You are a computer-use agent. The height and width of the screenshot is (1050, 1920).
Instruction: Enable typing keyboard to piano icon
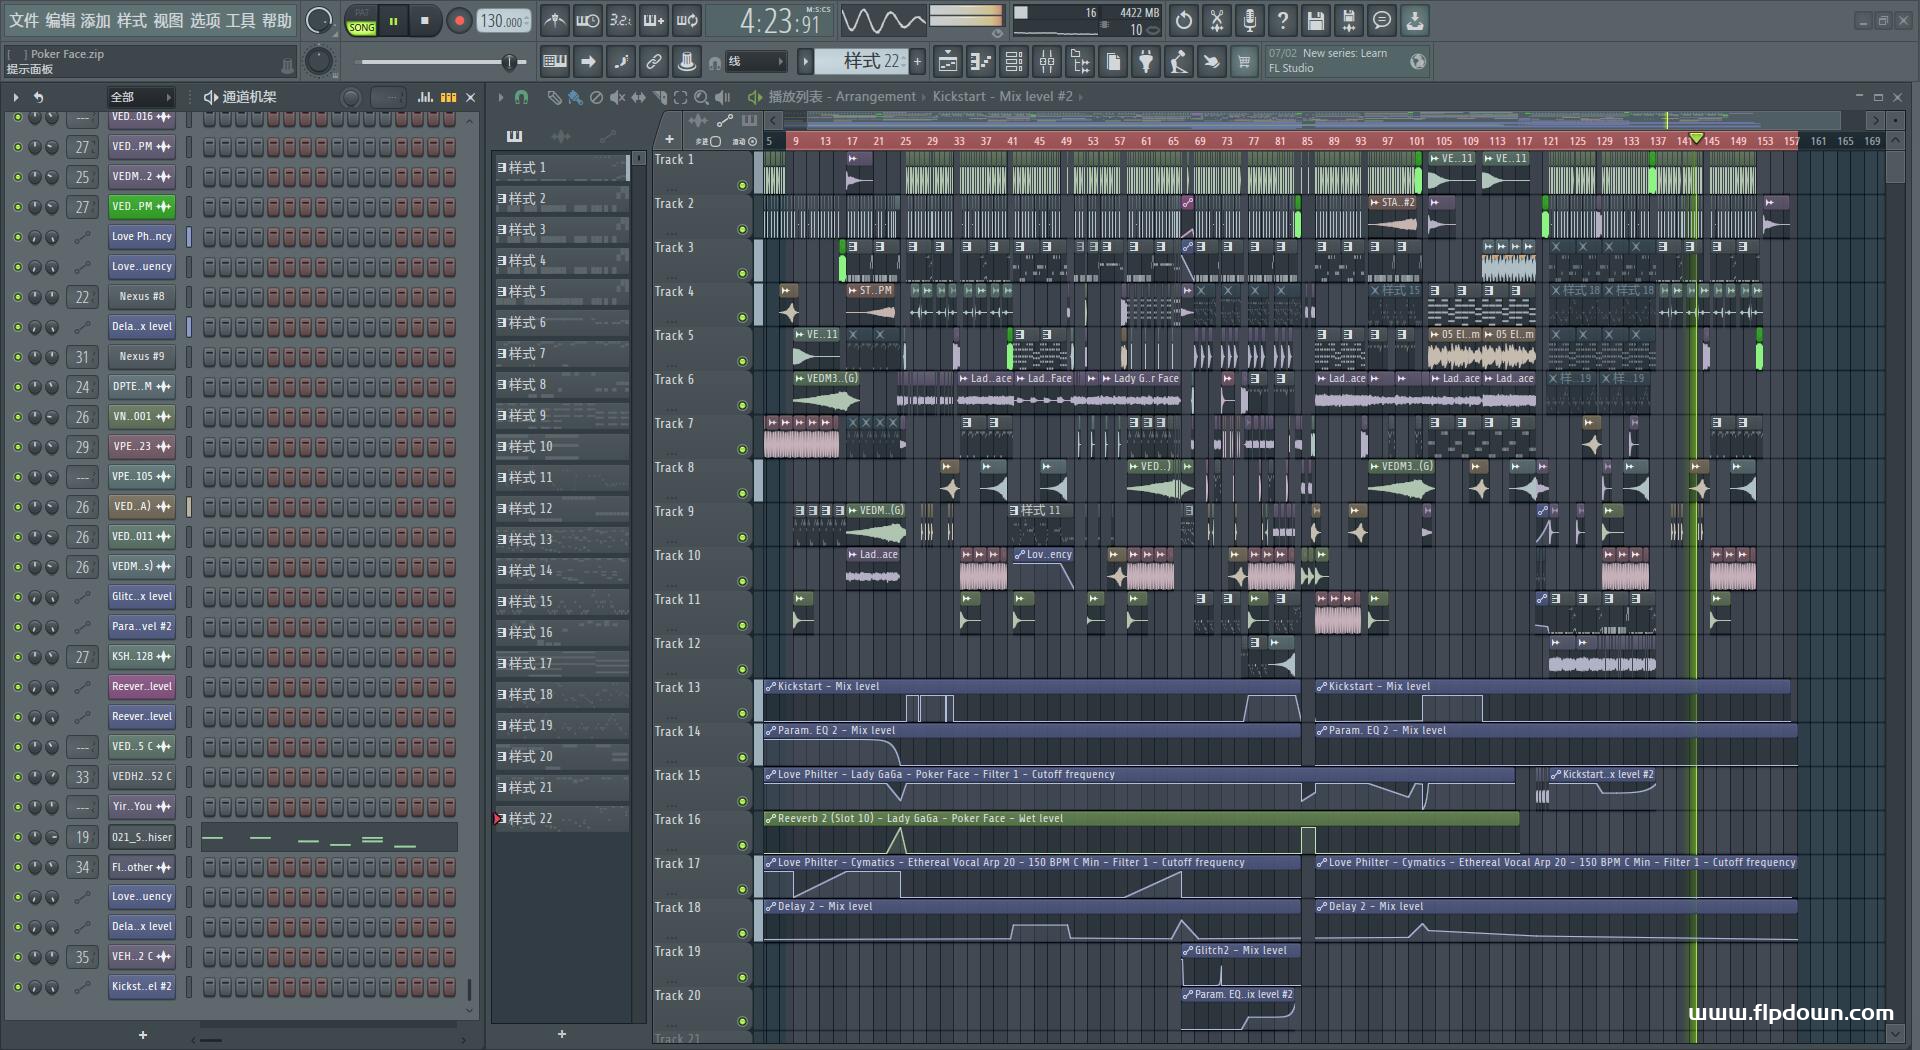(554, 62)
